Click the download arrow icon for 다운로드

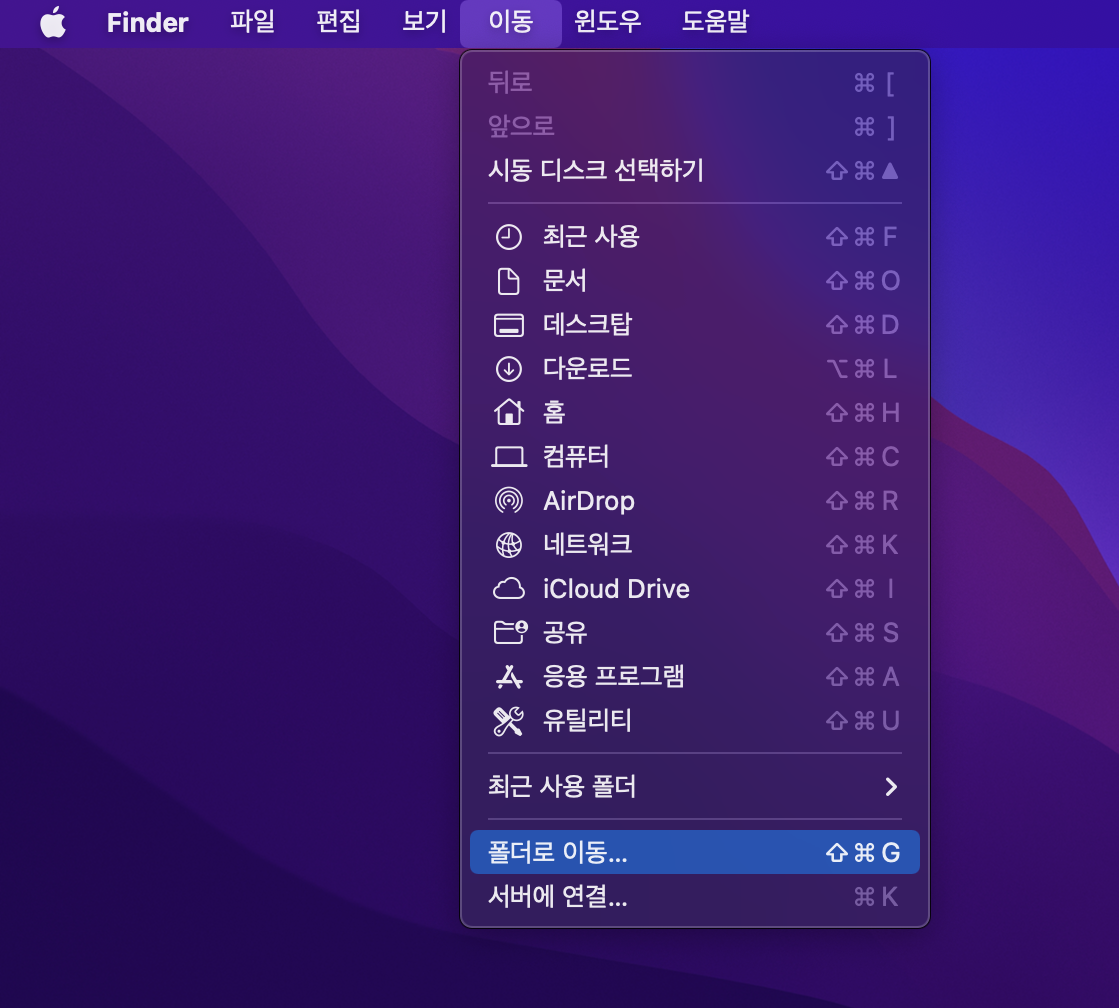point(509,369)
